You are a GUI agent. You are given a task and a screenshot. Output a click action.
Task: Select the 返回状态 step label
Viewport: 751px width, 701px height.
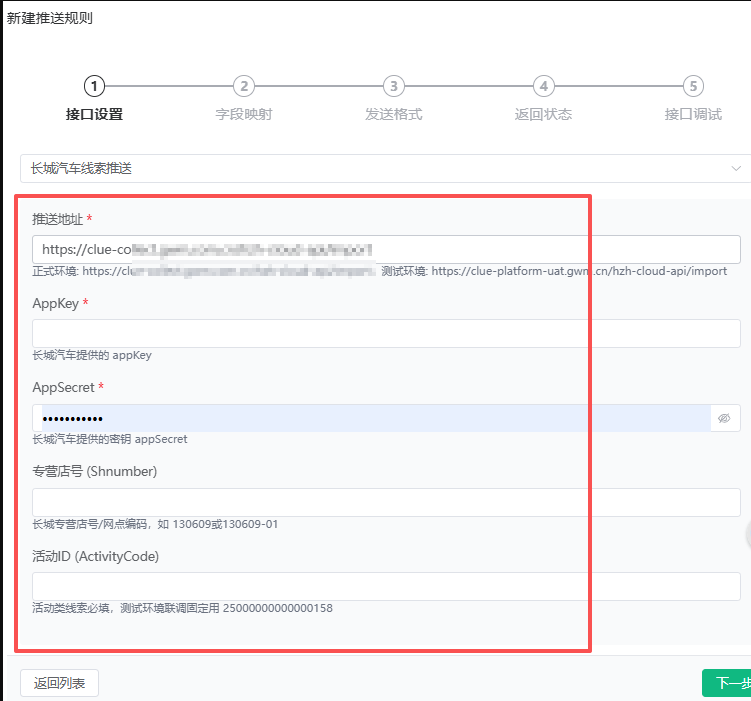[x=544, y=114]
